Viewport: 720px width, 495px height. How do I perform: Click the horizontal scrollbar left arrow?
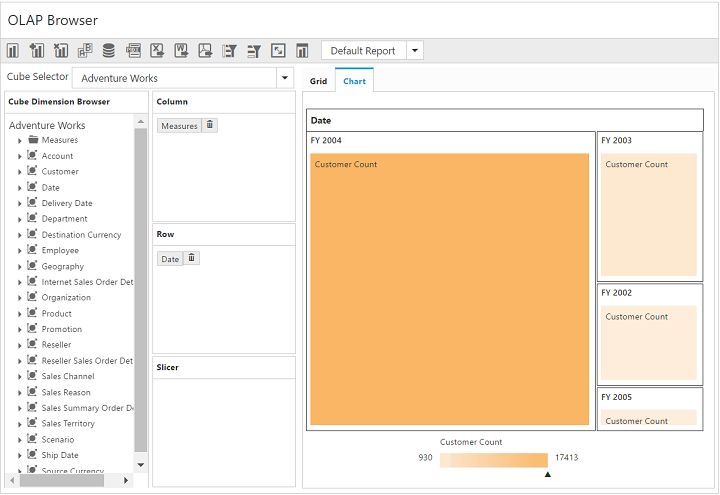12,480
